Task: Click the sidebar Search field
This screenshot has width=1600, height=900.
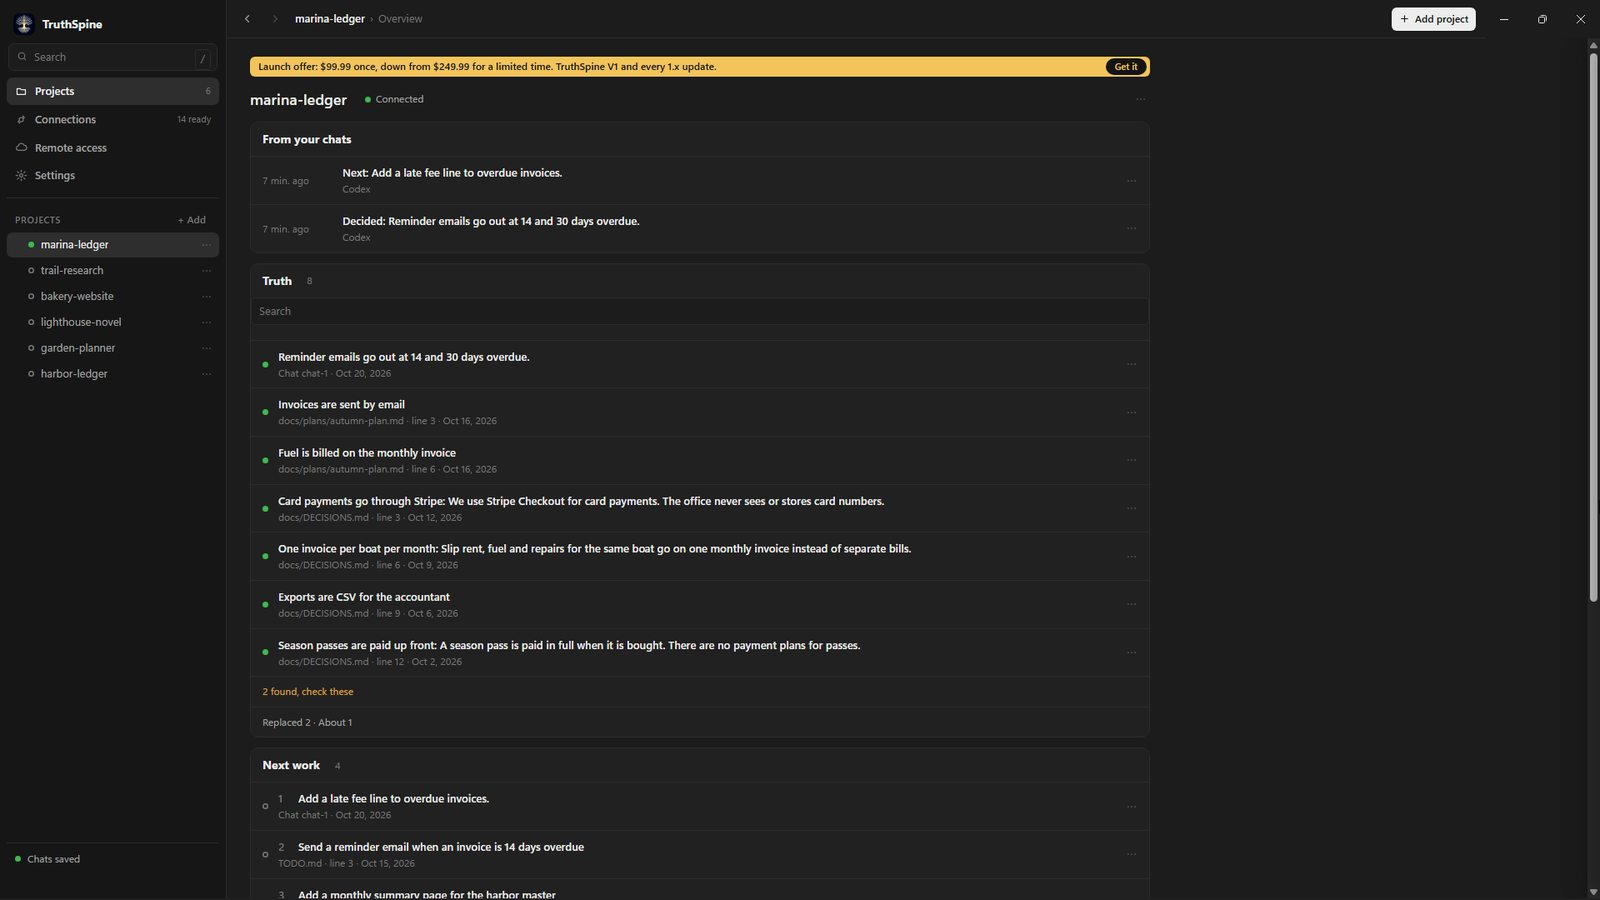Action: pos(113,57)
